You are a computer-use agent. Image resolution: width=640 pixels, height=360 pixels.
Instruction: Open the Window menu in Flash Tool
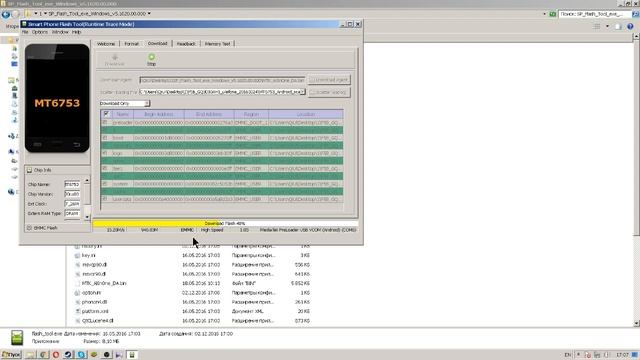pyautogui.click(x=60, y=32)
